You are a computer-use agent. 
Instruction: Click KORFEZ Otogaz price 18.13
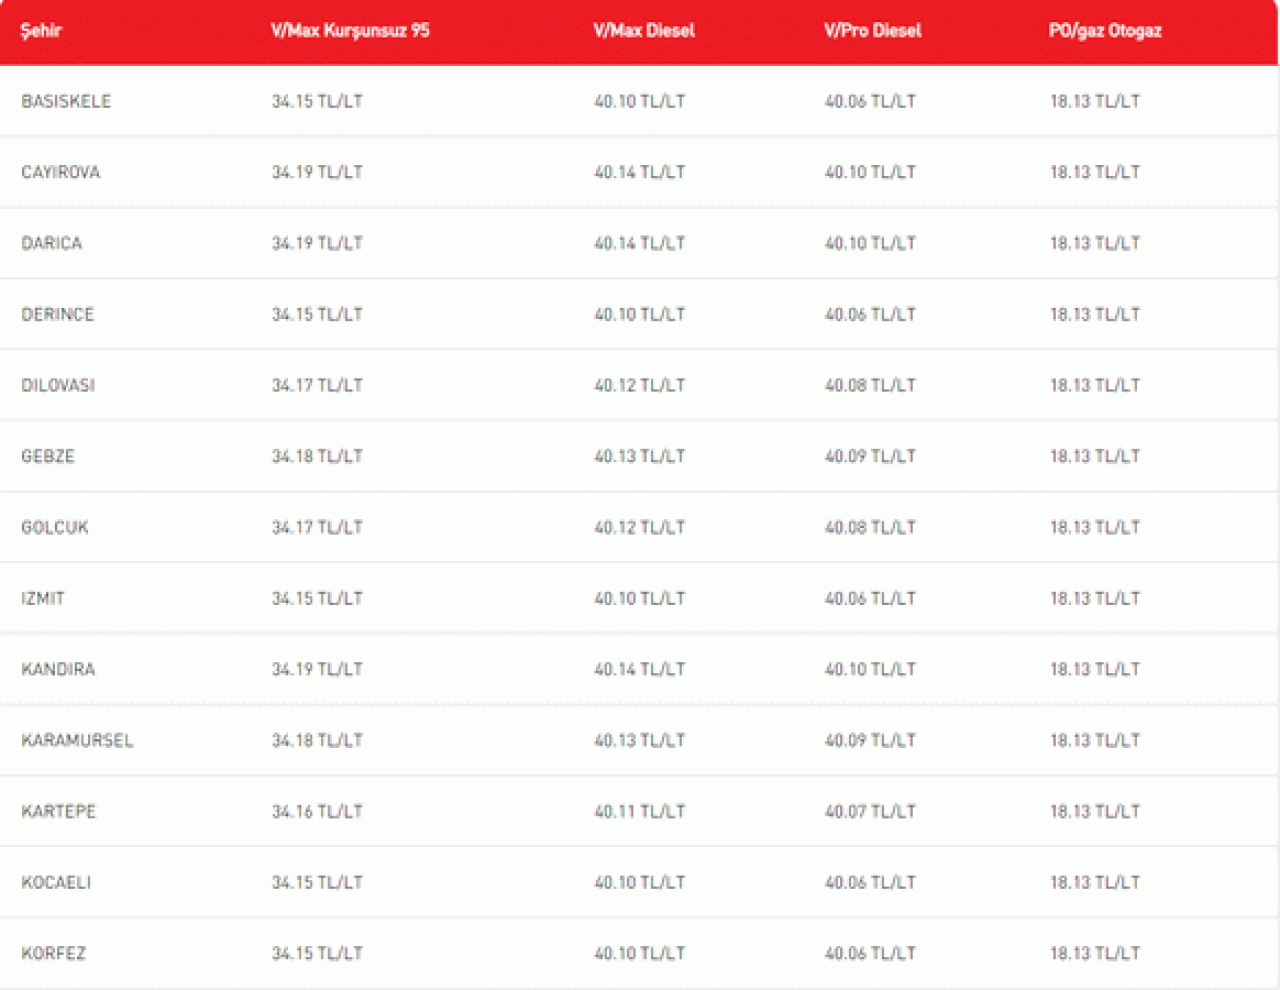coord(1095,953)
